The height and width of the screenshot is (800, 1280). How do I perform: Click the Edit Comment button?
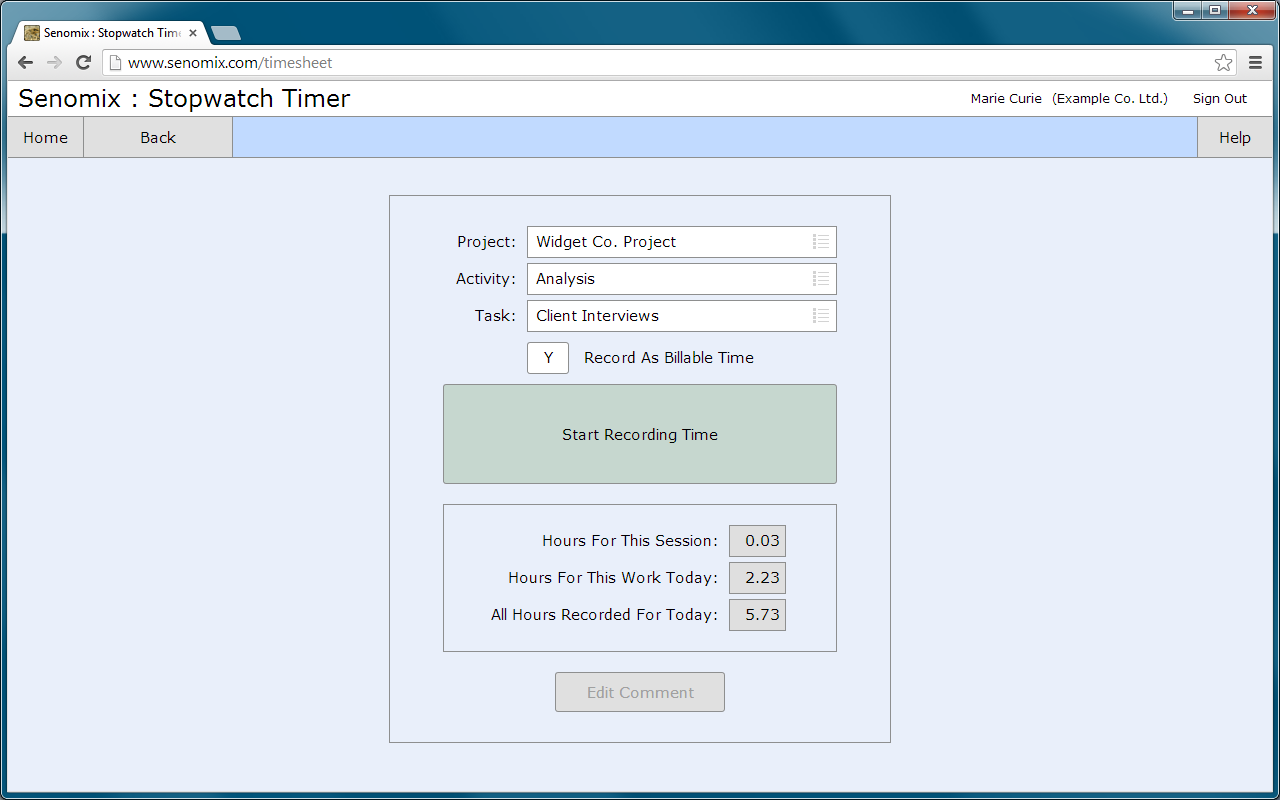pyautogui.click(x=640, y=692)
